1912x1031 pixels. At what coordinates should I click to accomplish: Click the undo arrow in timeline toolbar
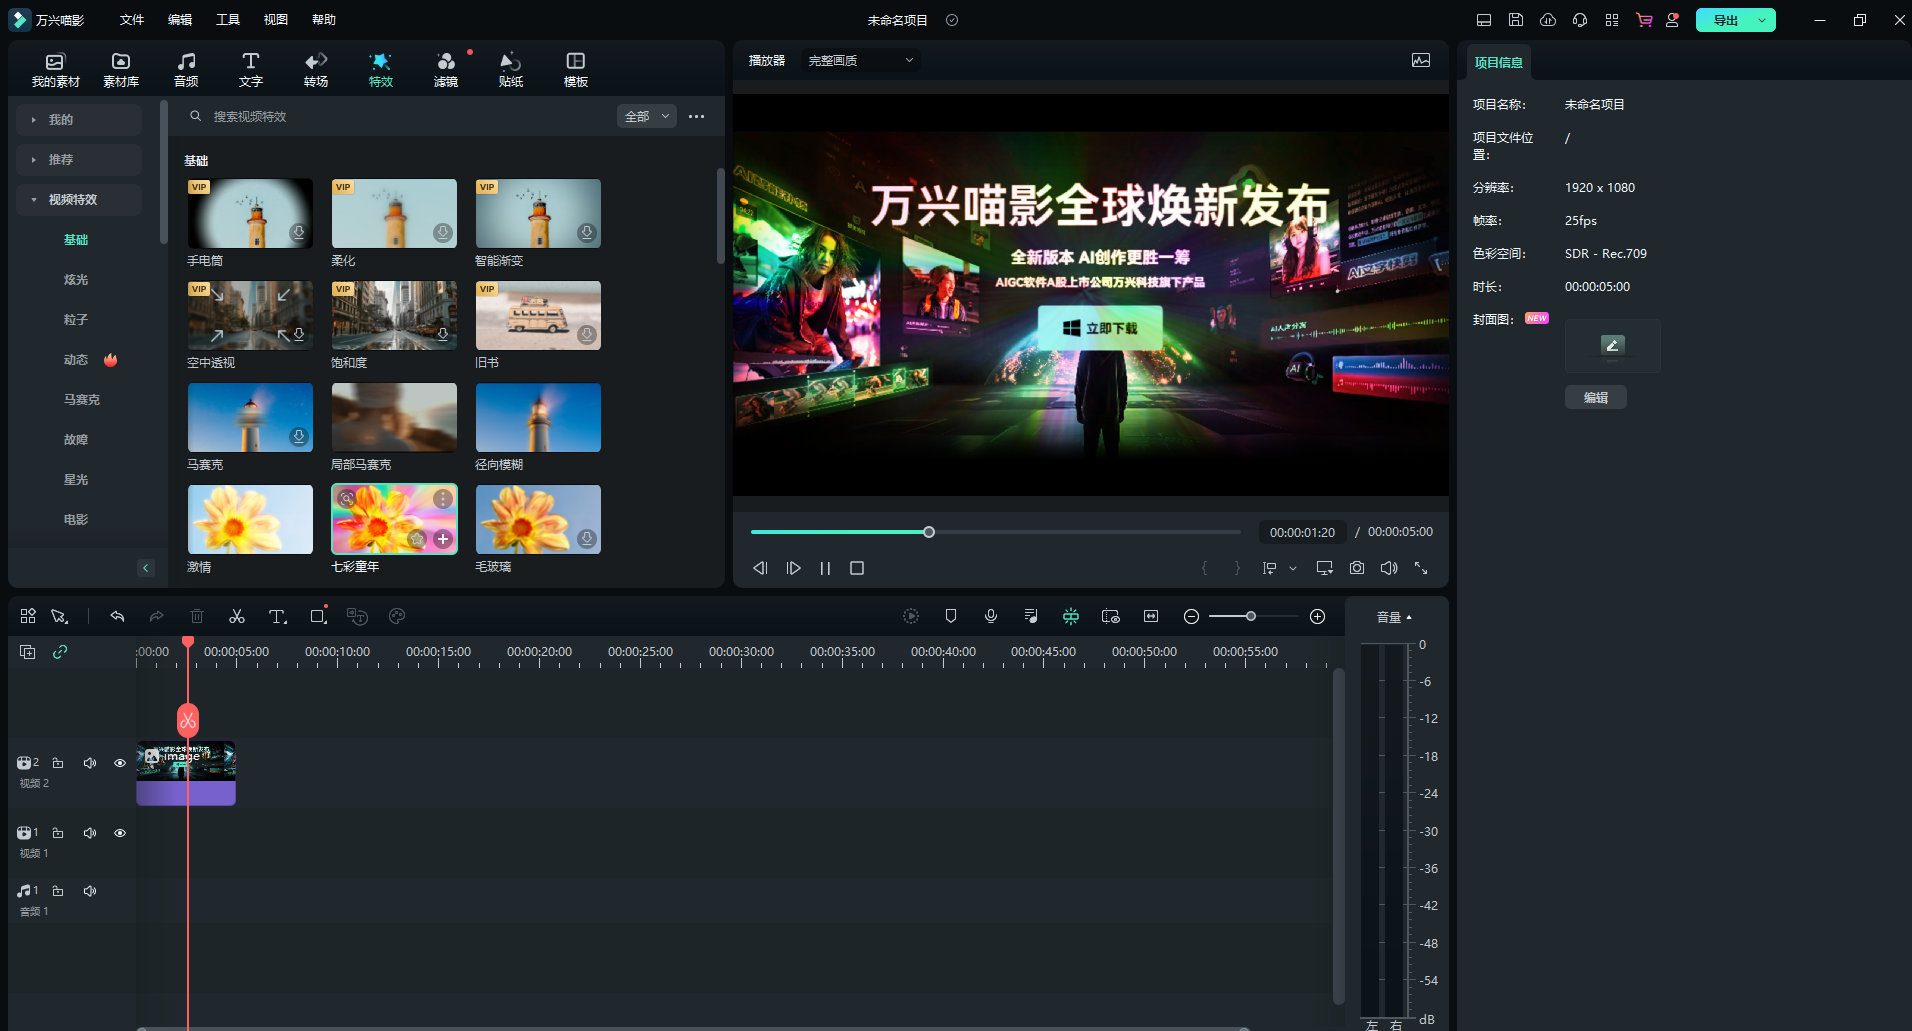[117, 616]
